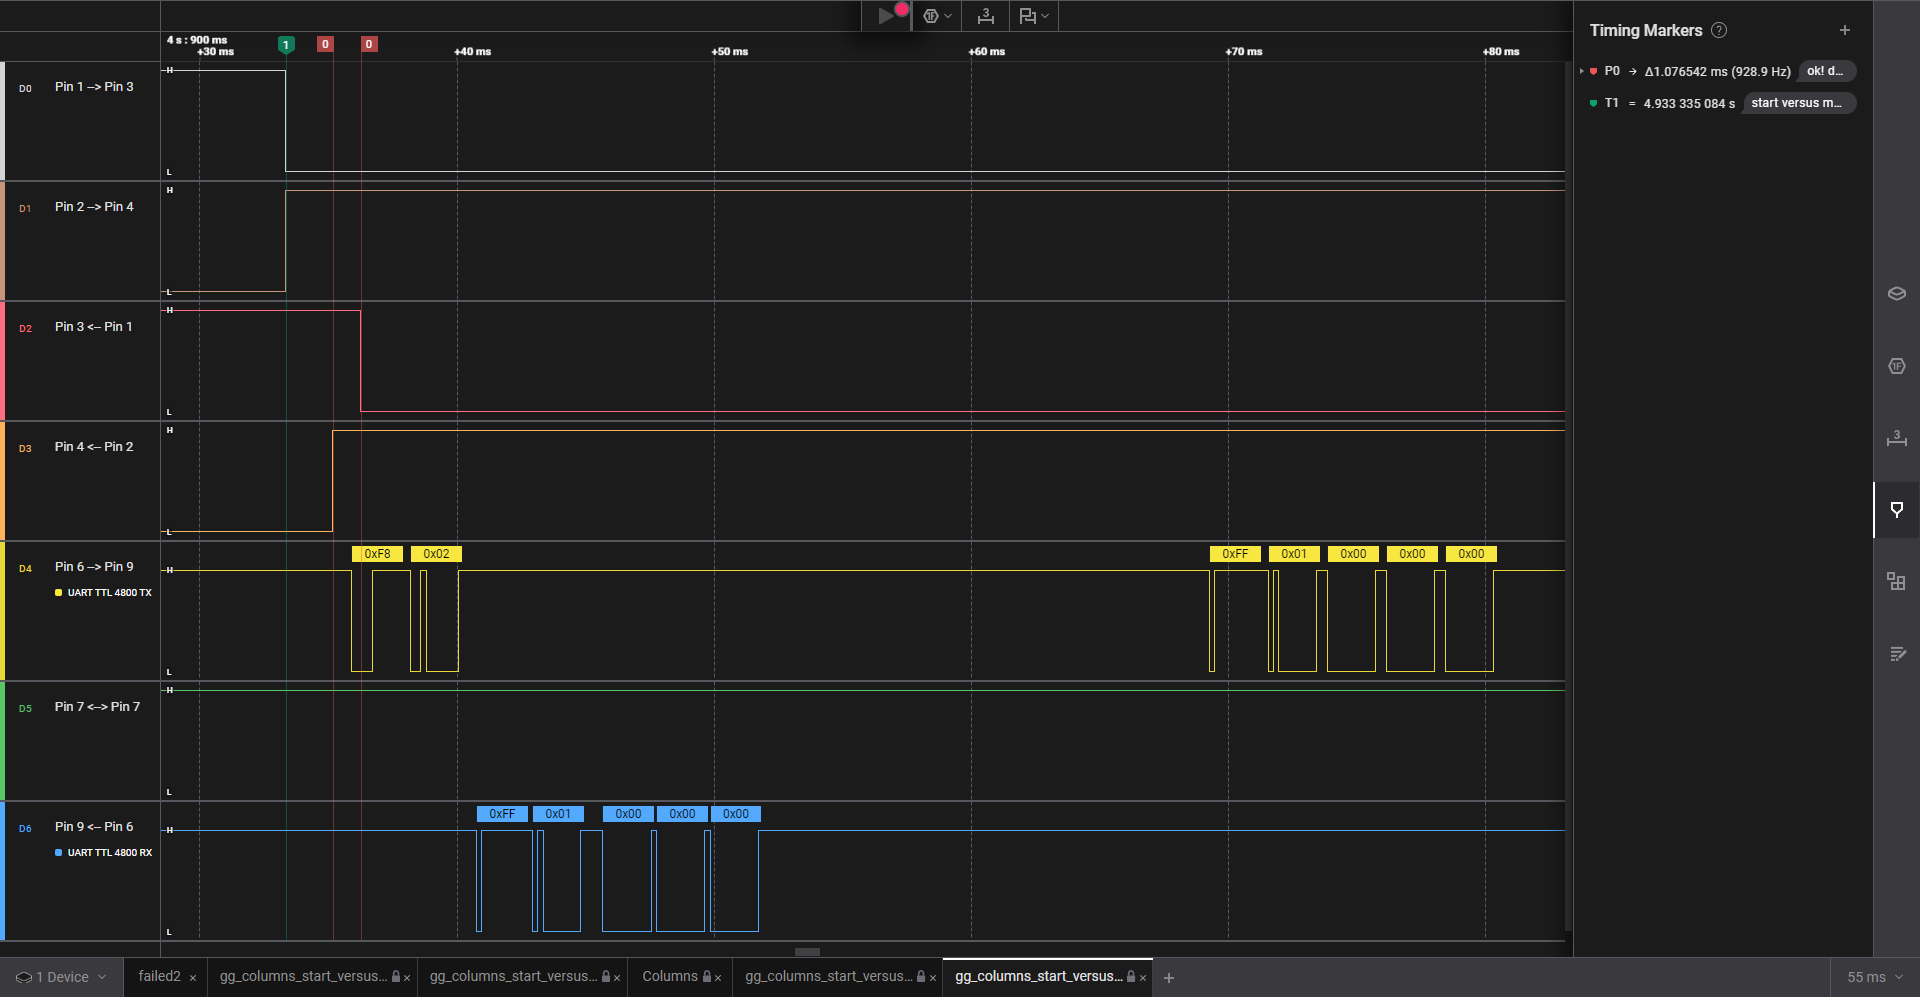Screen dimensions: 1920x997
Task: Click the green T1 marker on timeline
Action: [286, 44]
